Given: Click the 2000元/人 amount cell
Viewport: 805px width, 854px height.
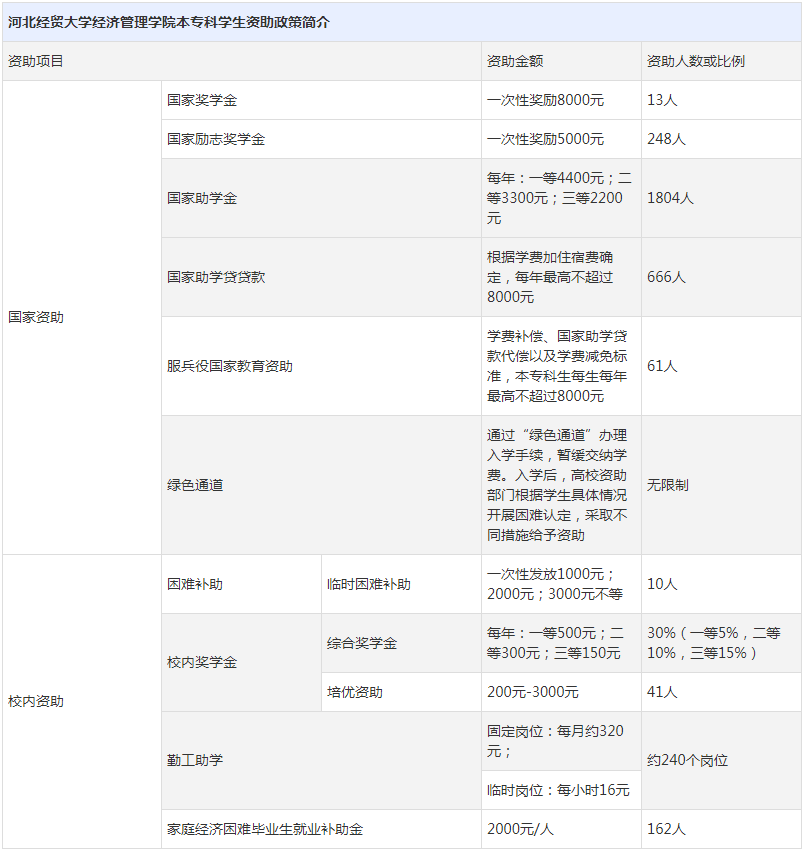Looking at the screenshot, I should pyautogui.click(x=562, y=829).
